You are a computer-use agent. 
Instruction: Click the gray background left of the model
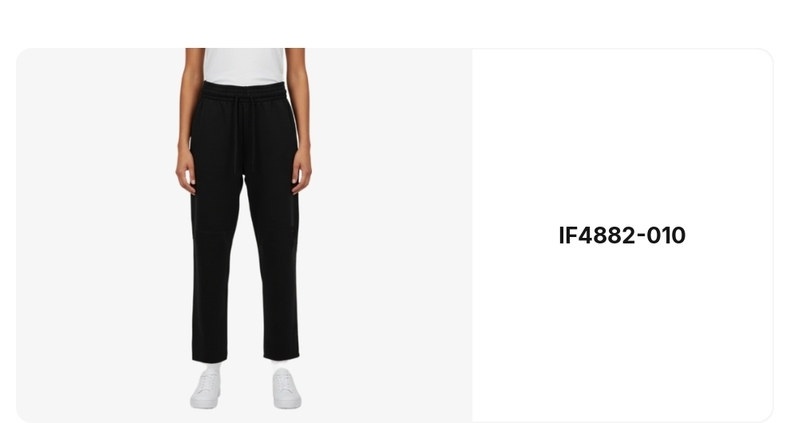coord(96,235)
